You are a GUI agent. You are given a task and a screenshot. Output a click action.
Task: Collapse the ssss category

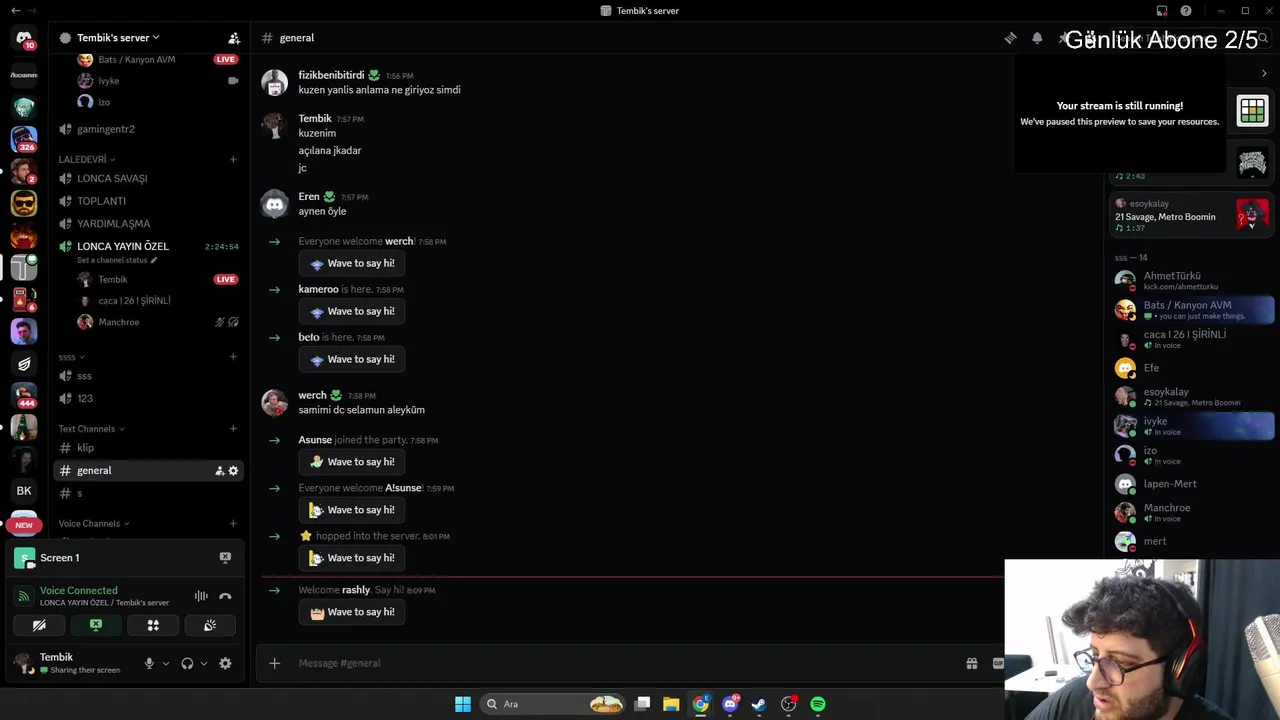coord(71,357)
